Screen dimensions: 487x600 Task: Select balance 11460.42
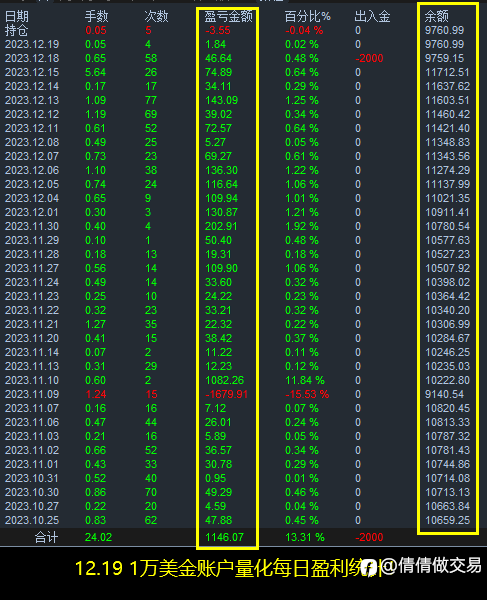click(x=448, y=114)
